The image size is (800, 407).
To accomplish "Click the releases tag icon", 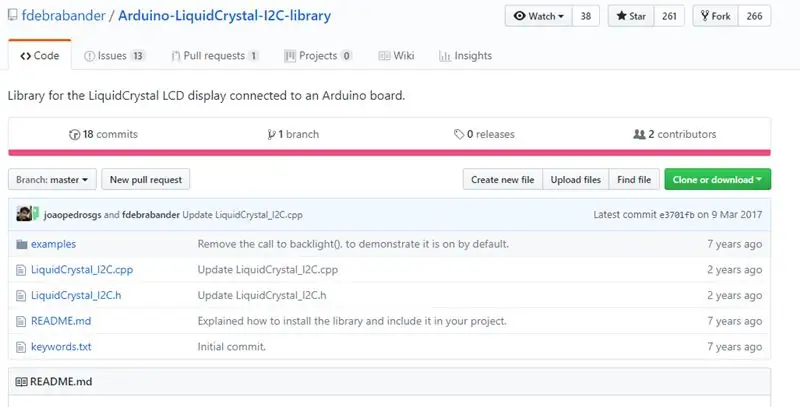I will coord(459,135).
